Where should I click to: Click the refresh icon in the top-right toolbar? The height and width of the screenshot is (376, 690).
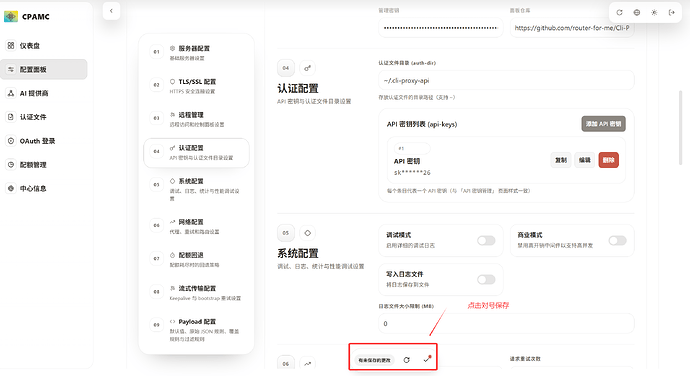(619, 12)
